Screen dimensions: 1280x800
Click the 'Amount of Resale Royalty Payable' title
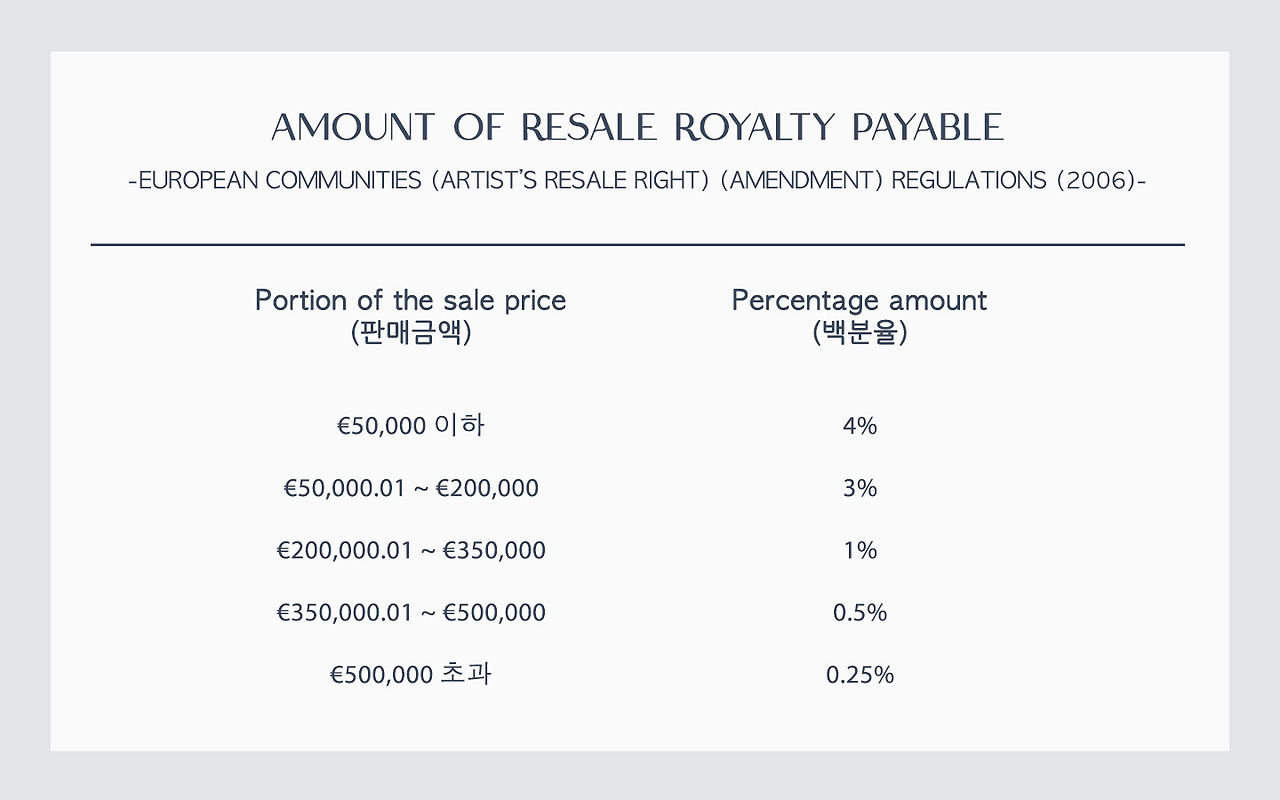coord(637,127)
